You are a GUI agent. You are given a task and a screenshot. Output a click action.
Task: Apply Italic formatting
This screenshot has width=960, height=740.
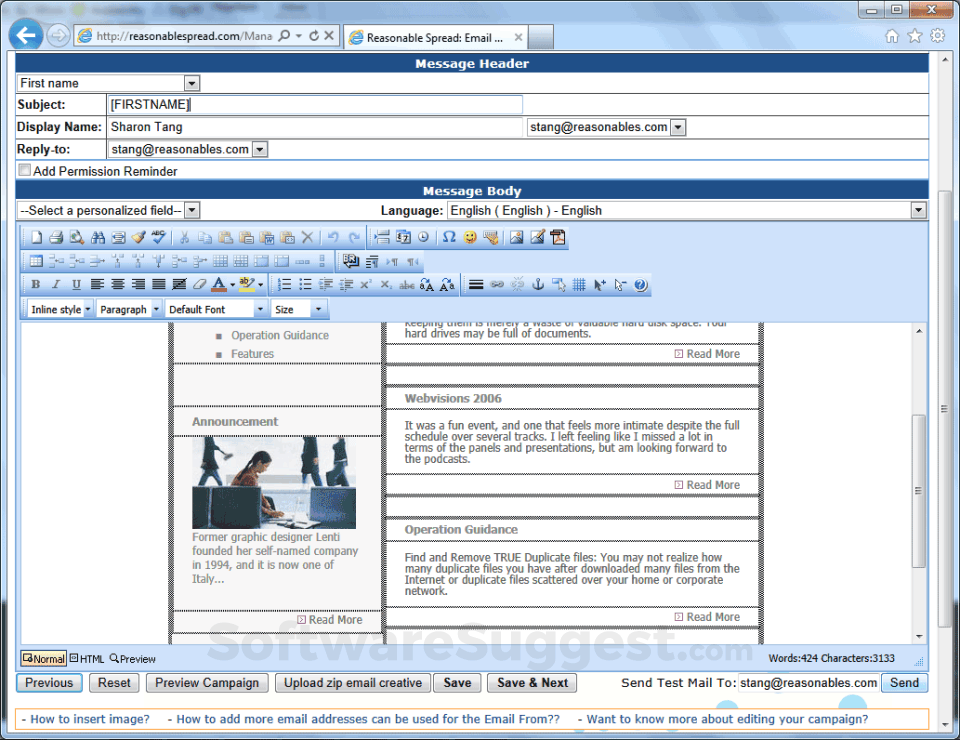click(x=56, y=285)
